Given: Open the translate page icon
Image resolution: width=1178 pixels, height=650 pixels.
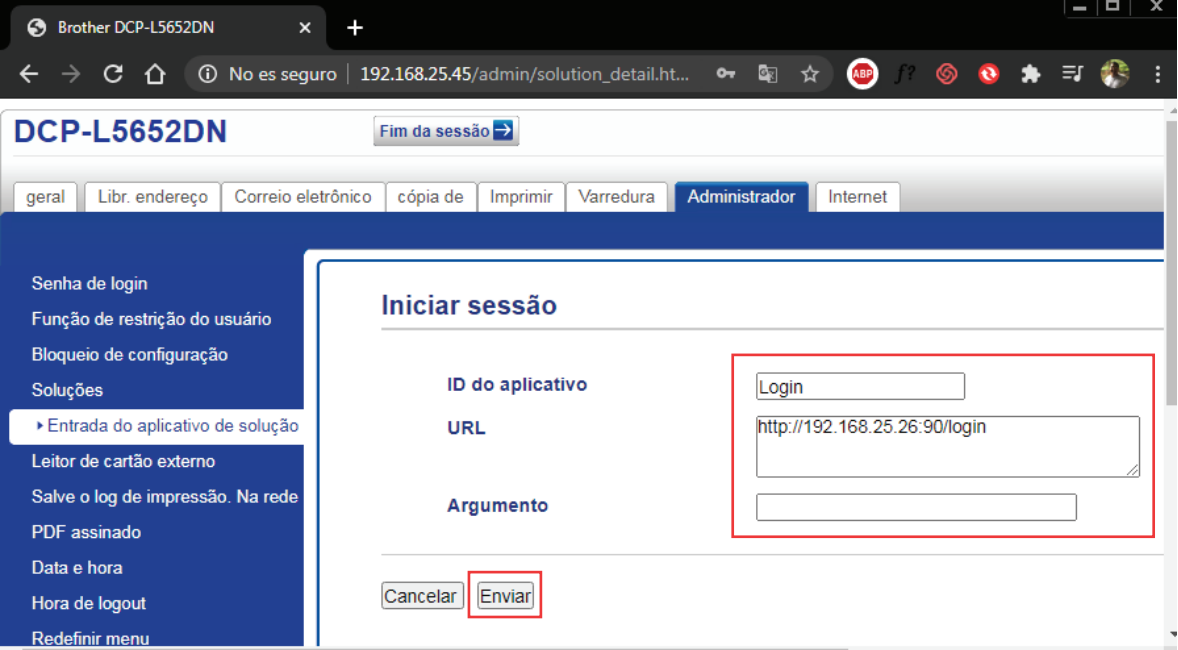Looking at the screenshot, I should 768,74.
